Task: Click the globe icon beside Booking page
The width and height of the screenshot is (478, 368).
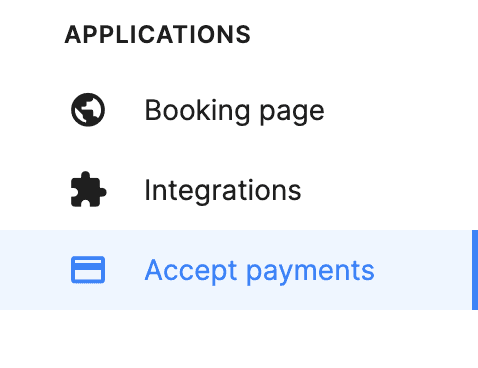Action: click(88, 110)
